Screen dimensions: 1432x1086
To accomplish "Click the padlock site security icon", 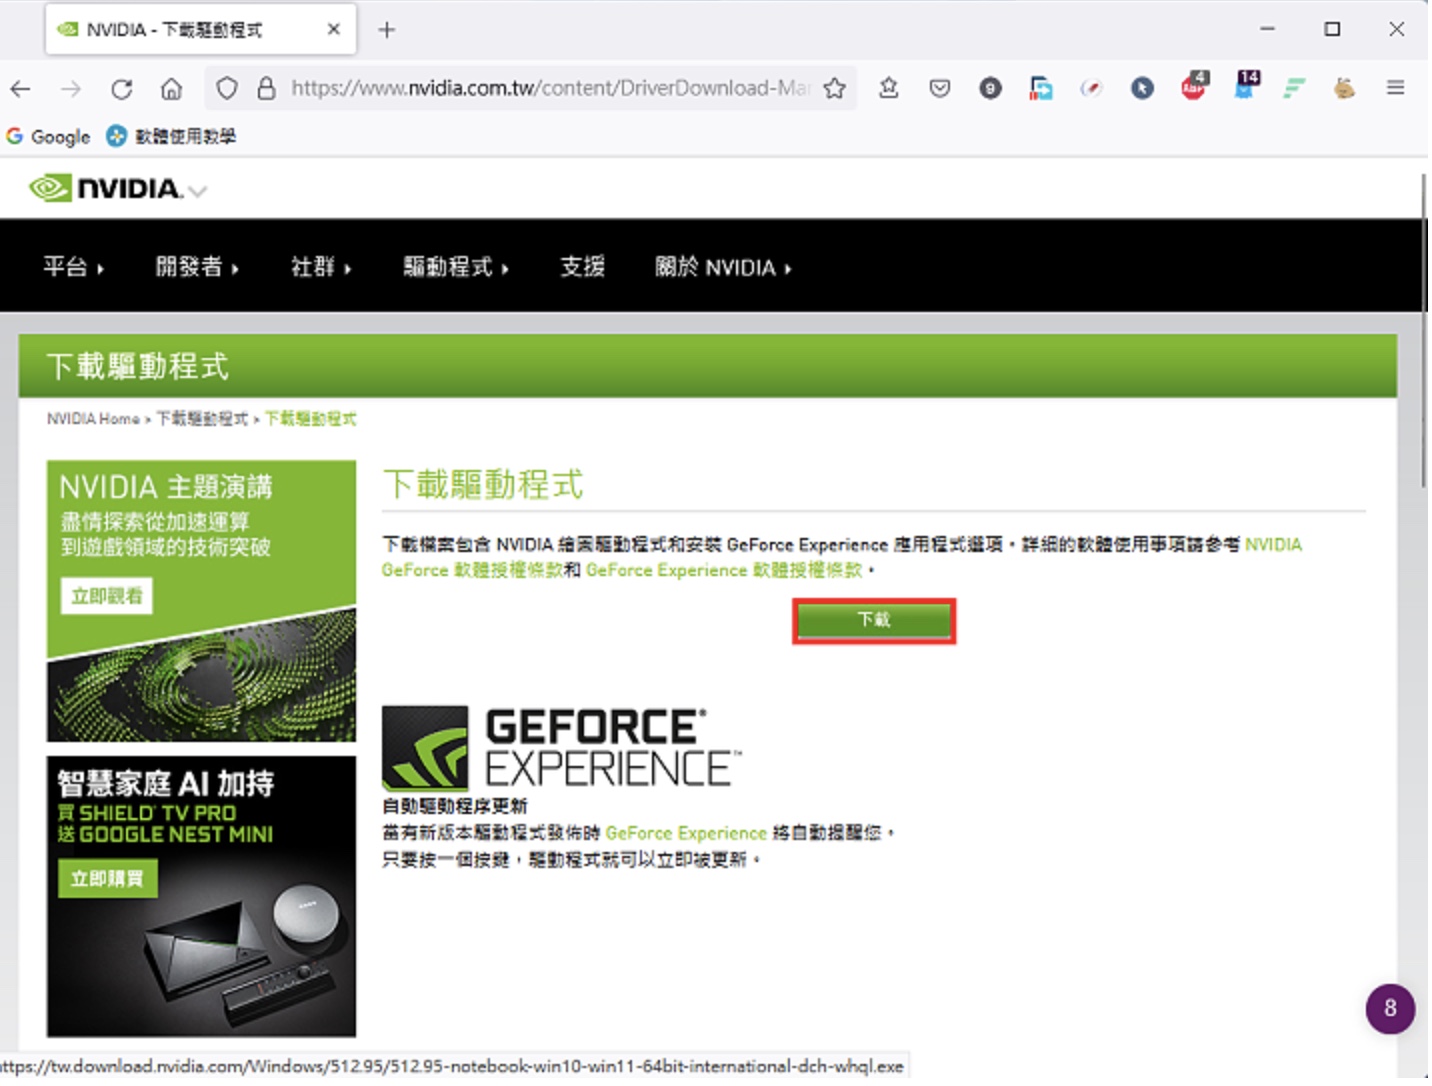I will [266, 88].
